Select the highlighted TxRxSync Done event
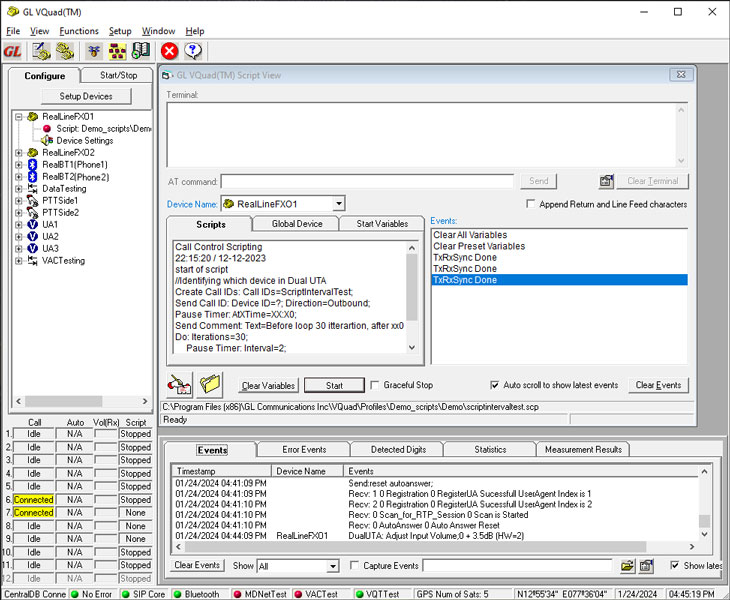This screenshot has width=730, height=600. tap(560, 280)
